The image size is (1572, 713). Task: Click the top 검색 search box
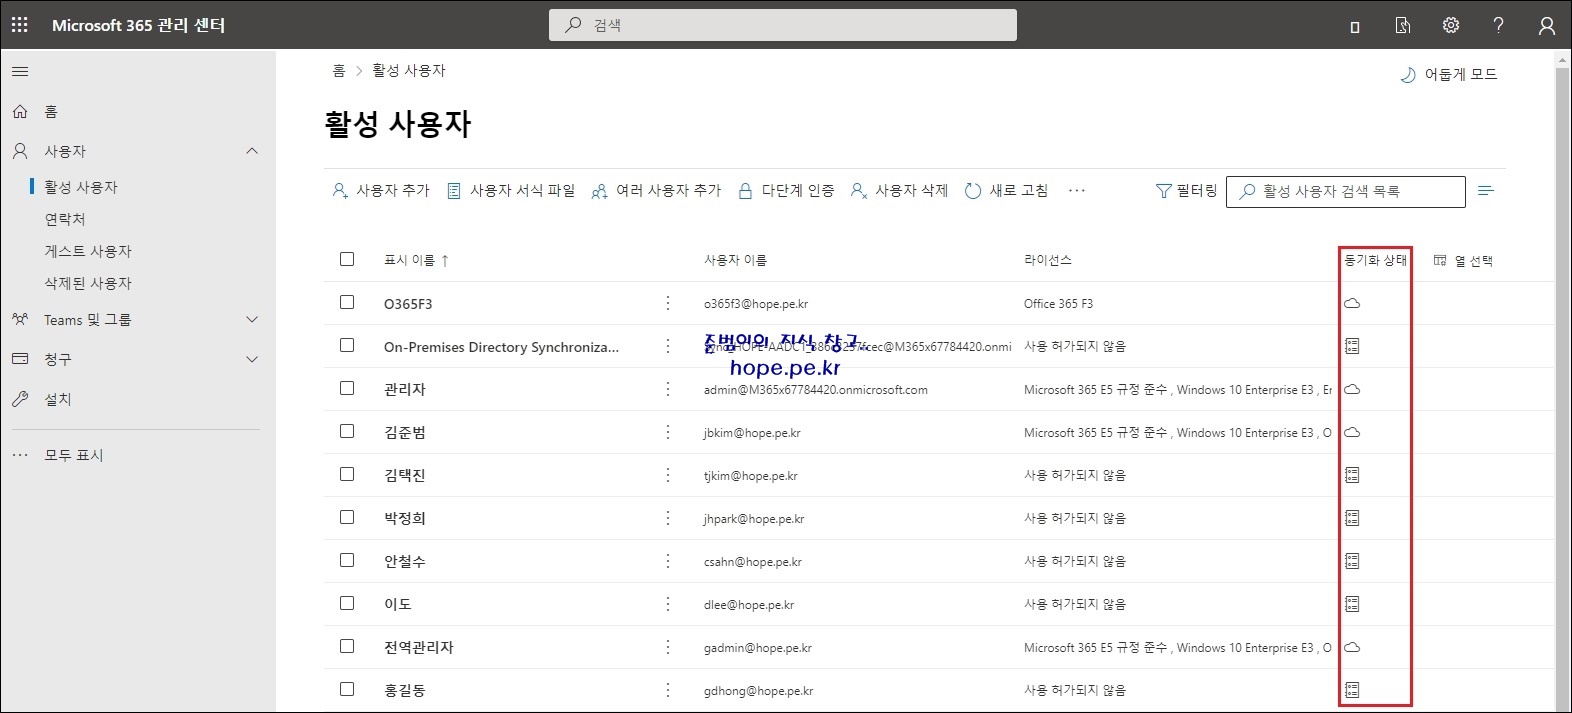coord(783,25)
